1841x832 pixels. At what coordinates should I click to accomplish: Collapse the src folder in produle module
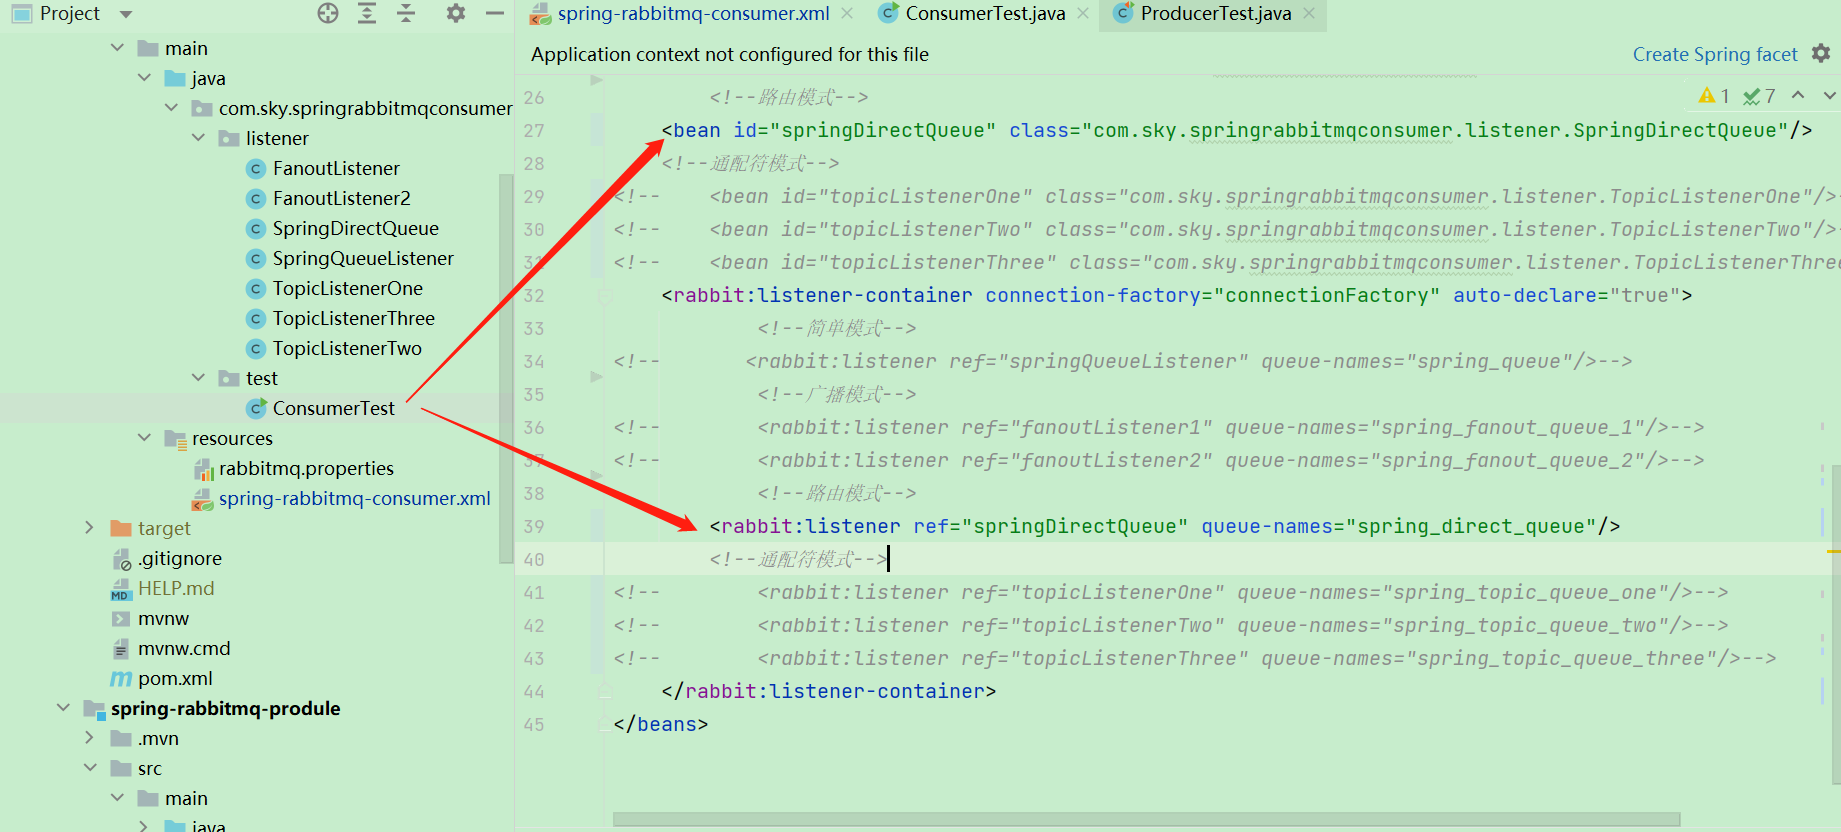point(90,768)
